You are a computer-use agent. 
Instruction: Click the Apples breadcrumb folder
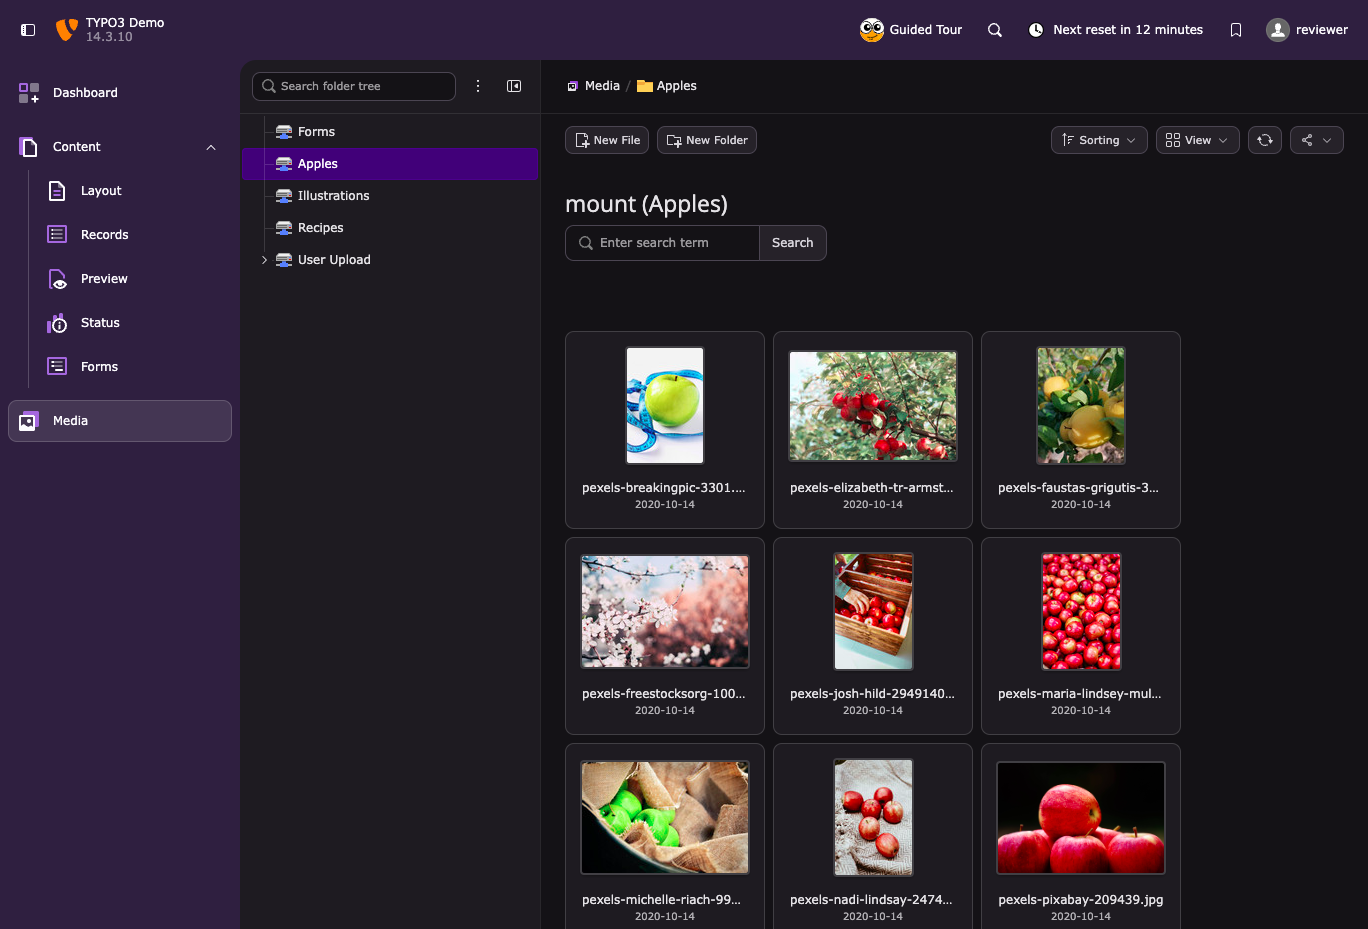coord(667,86)
